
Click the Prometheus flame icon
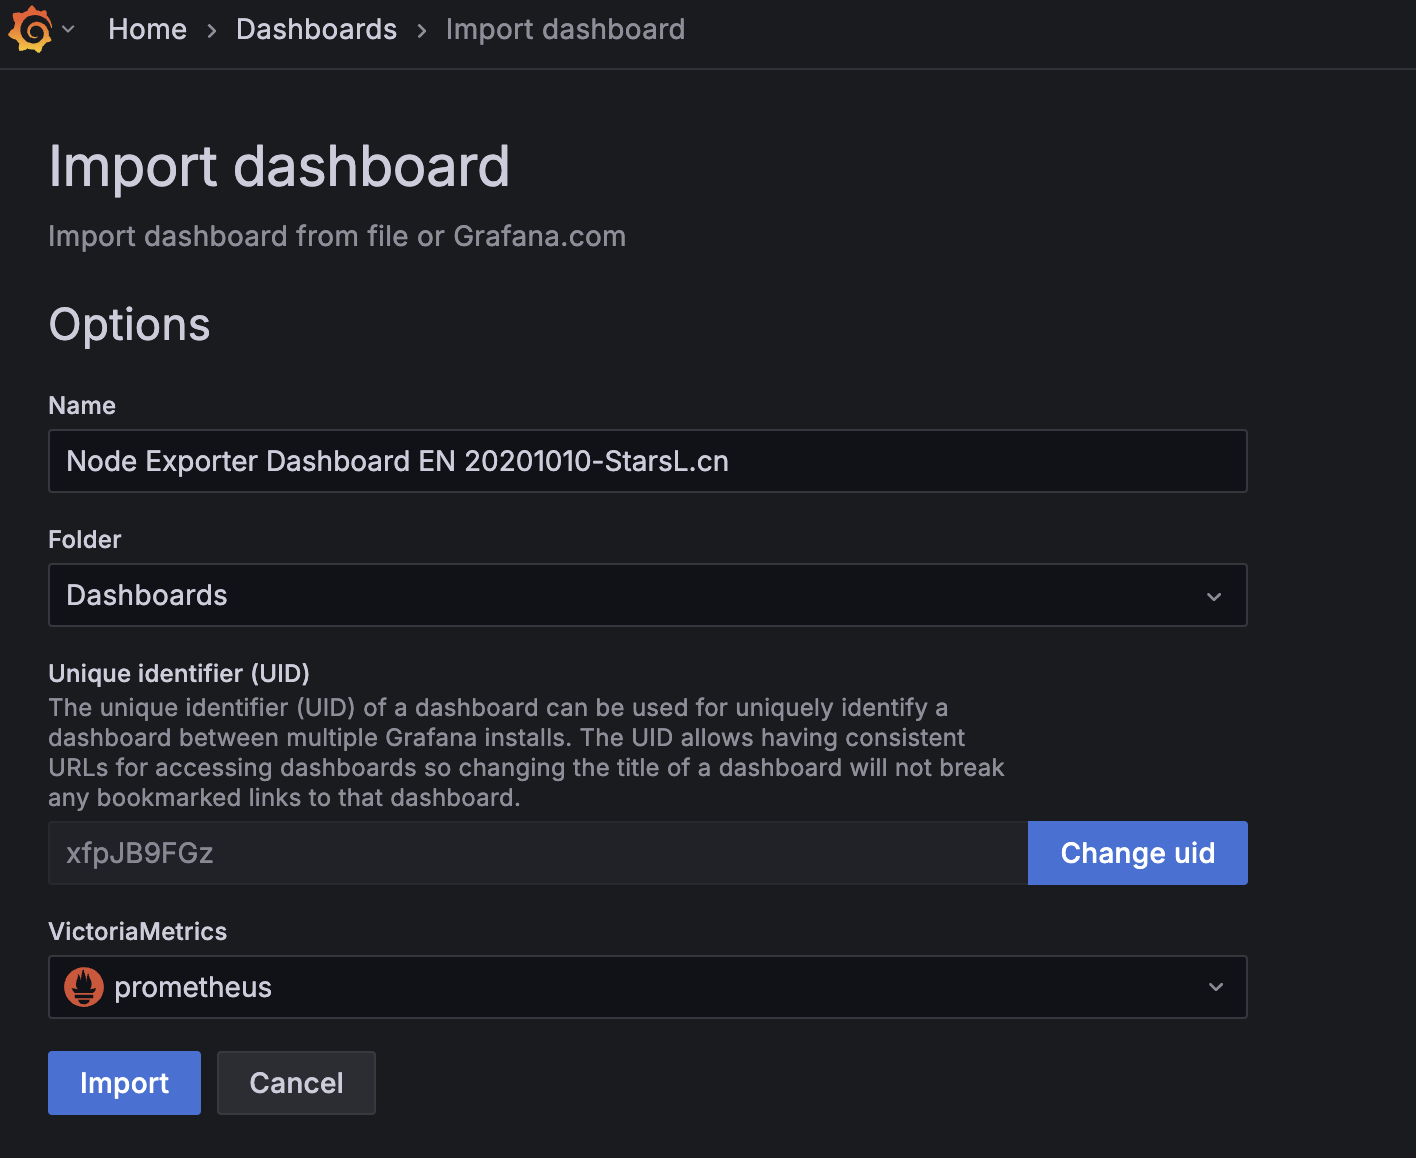coord(84,987)
